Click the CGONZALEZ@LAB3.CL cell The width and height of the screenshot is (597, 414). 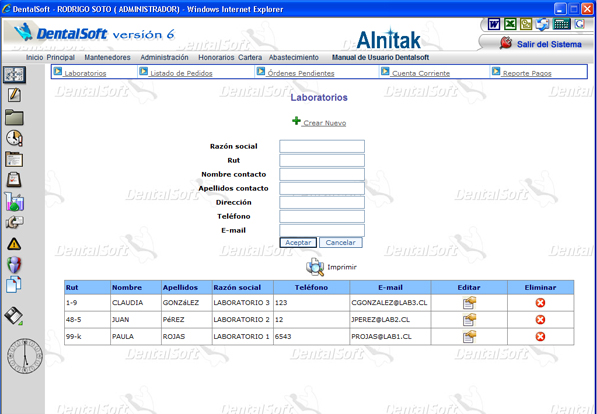[x=390, y=303]
